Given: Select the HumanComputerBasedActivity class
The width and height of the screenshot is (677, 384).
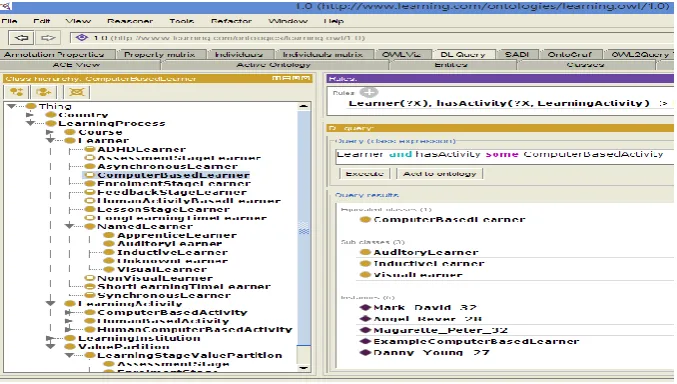Looking at the screenshot, I should click(195, 330).
